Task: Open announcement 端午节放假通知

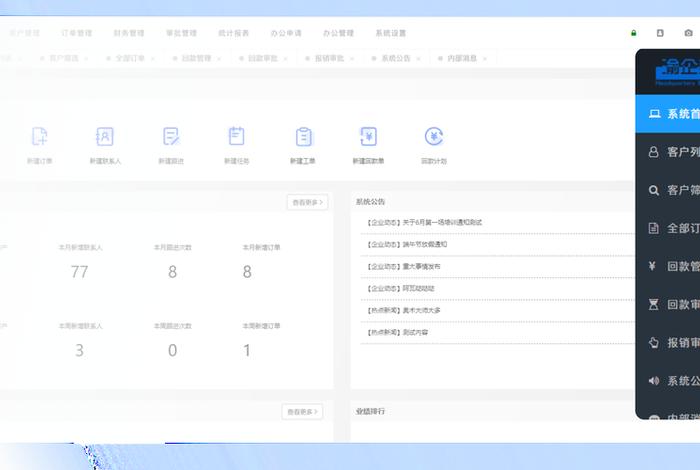Action: pyautogui.click(x=407, y=244)
